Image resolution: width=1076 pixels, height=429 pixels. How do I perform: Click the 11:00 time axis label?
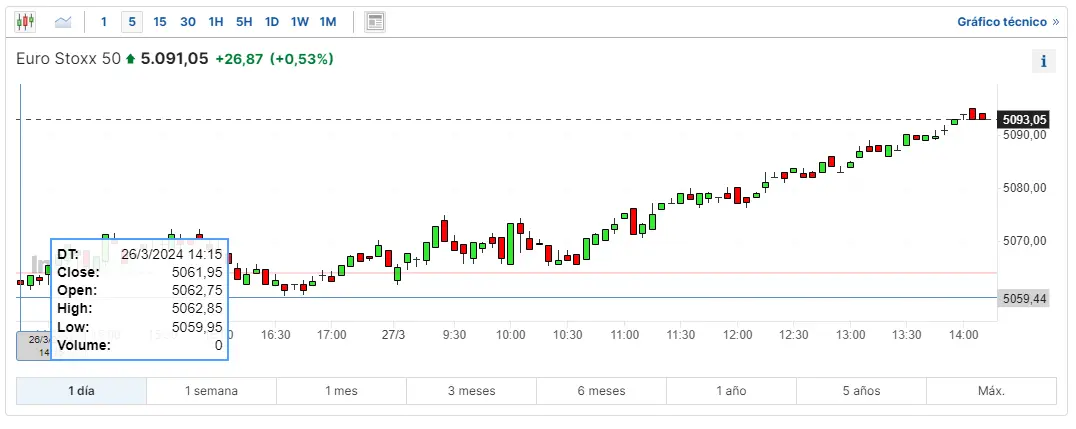point(624,334)
